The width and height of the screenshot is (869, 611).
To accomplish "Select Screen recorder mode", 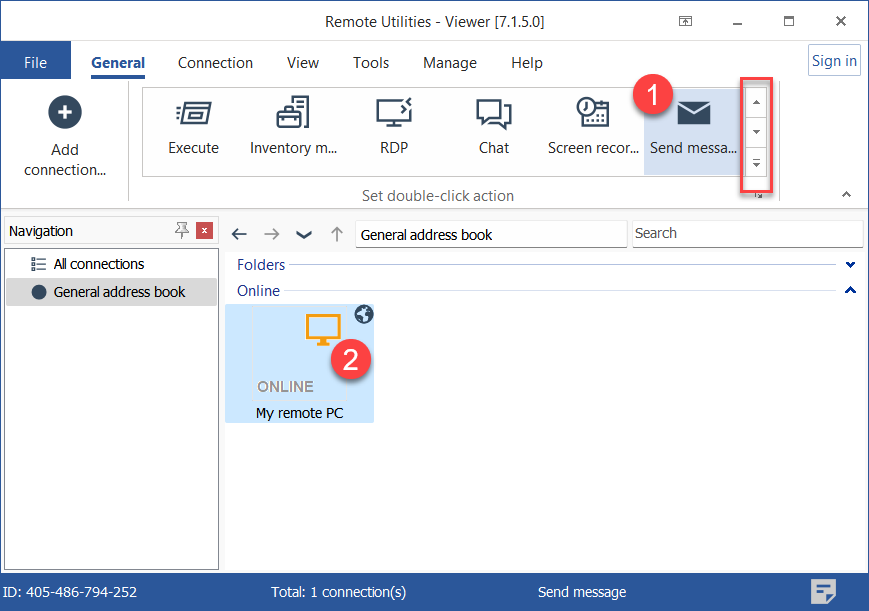I will click(x=593, y=129).
